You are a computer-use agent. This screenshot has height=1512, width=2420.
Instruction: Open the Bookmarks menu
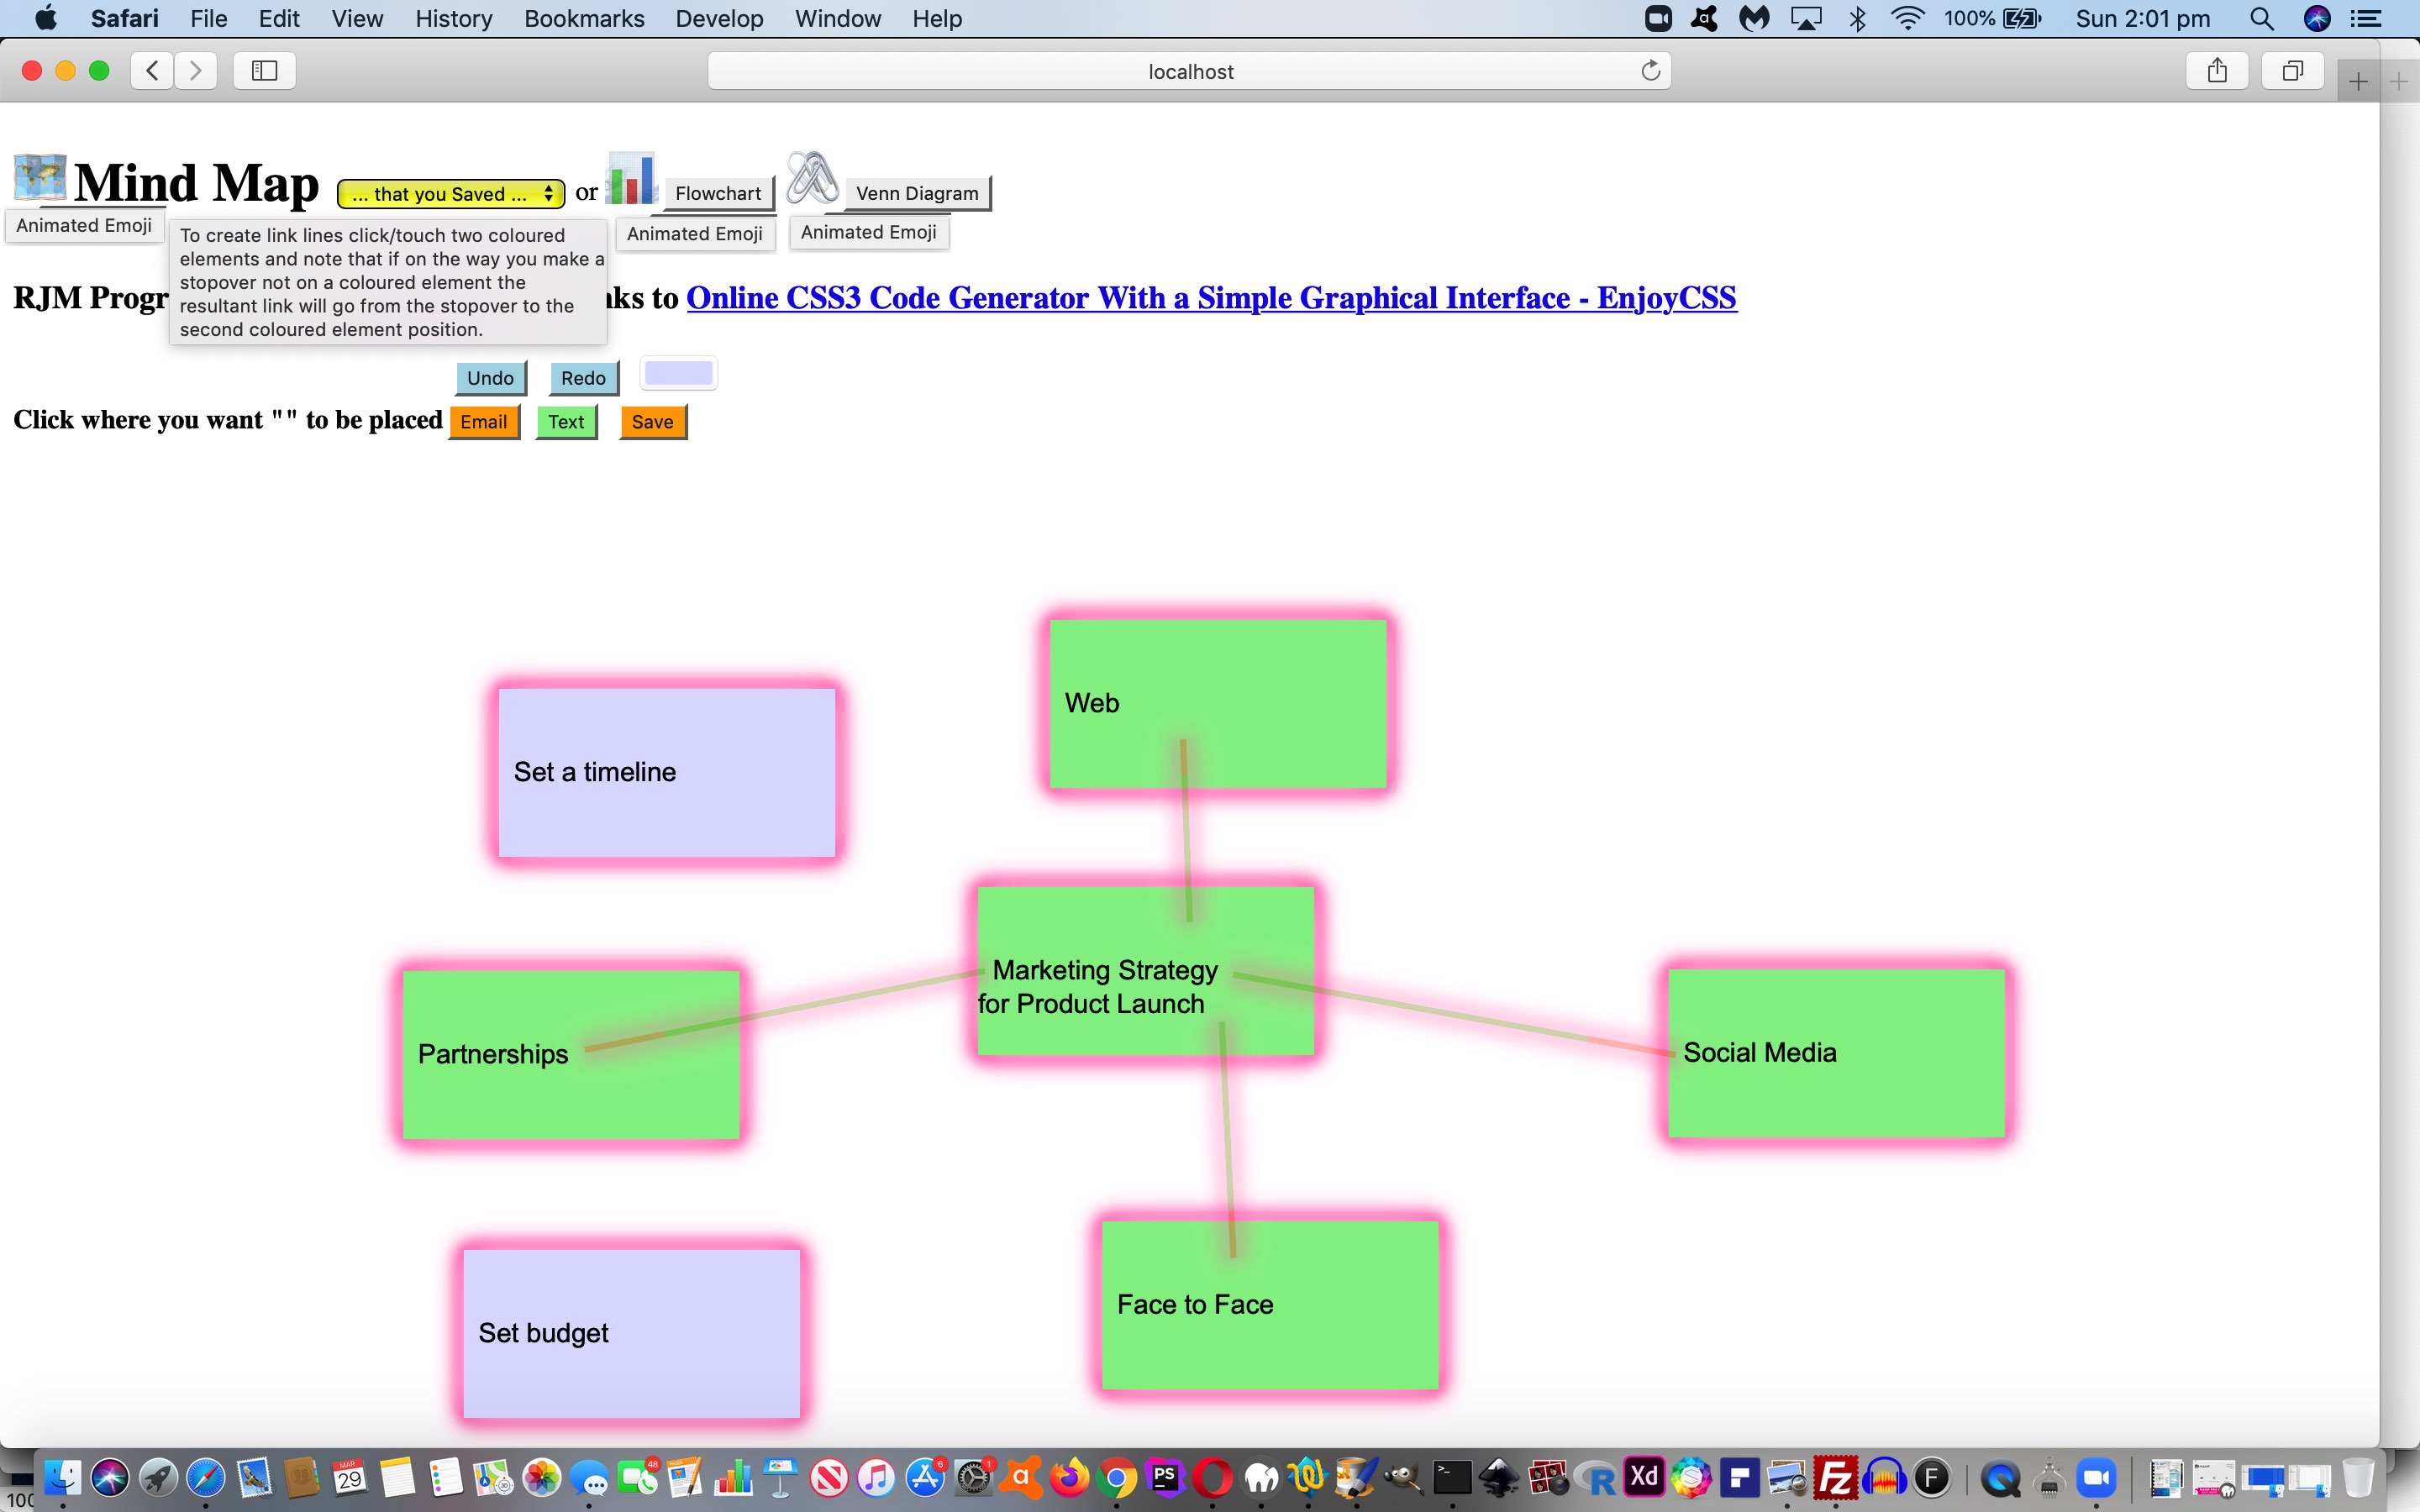584,18
